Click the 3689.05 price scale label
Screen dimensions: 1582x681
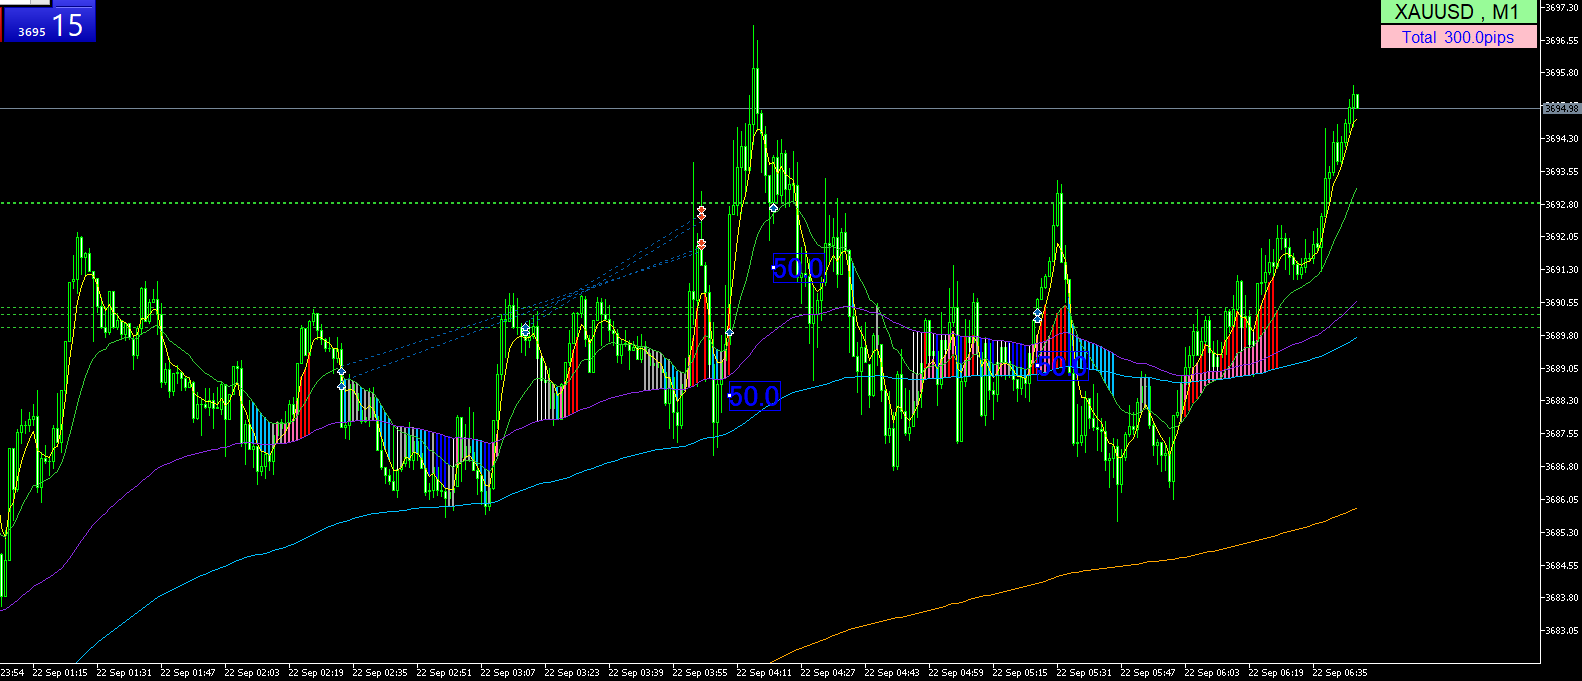1562,369
